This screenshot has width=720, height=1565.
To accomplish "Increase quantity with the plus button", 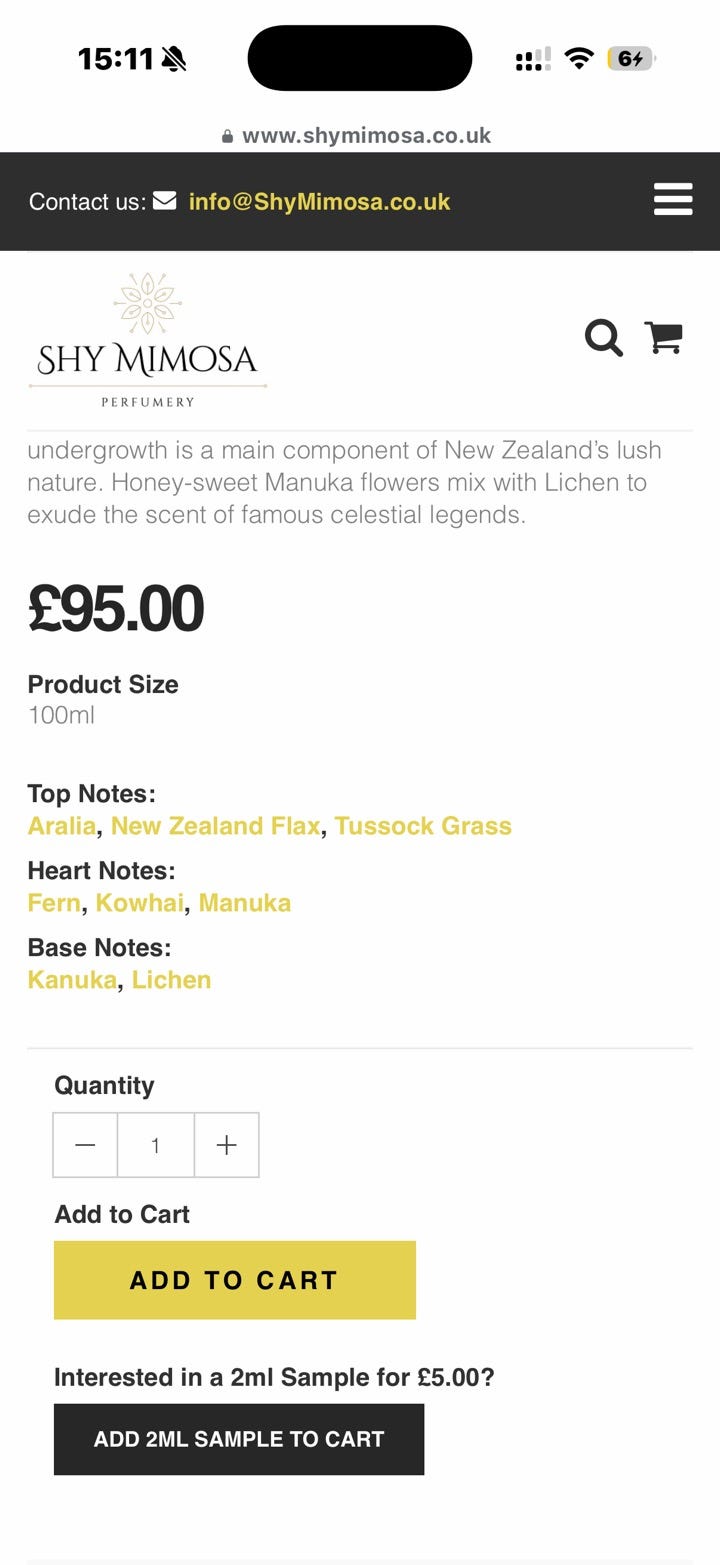I will coord(227,1145).
